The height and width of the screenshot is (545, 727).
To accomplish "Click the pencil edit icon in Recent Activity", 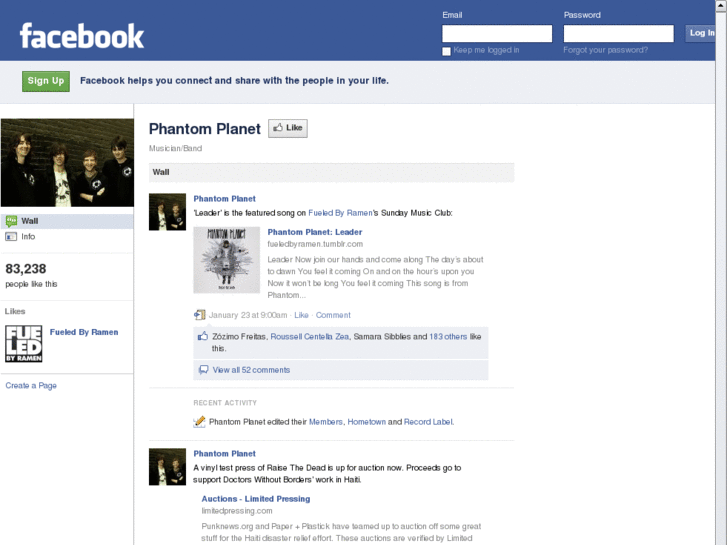I will click(199, 422).
